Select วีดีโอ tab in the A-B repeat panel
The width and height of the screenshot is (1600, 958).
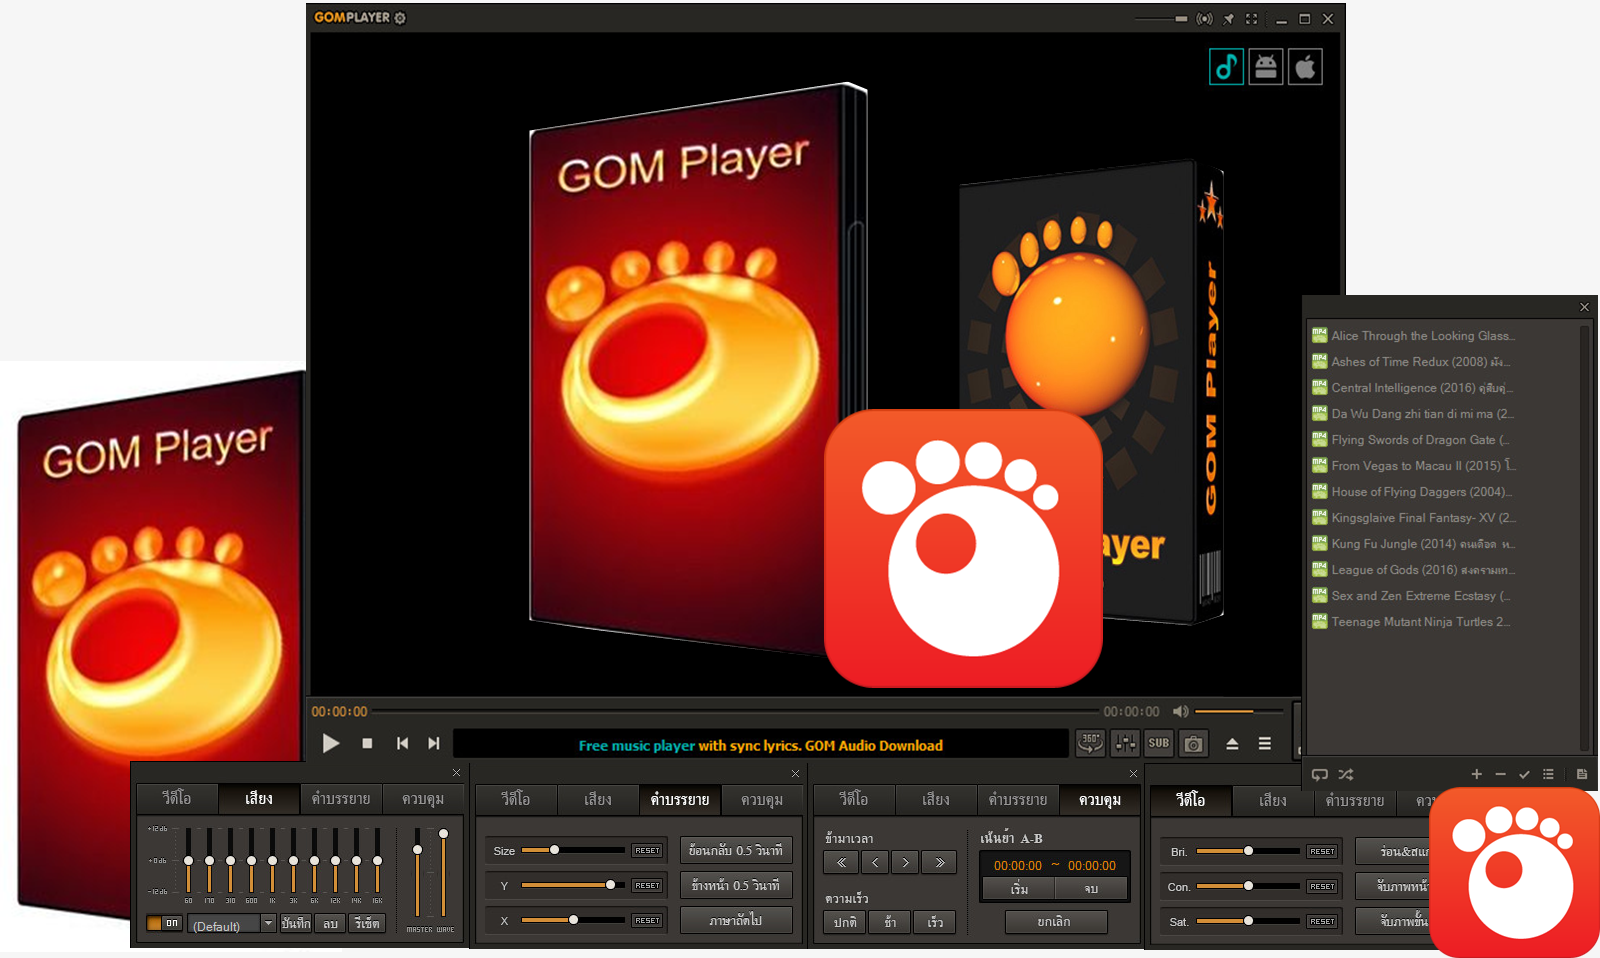854,799
